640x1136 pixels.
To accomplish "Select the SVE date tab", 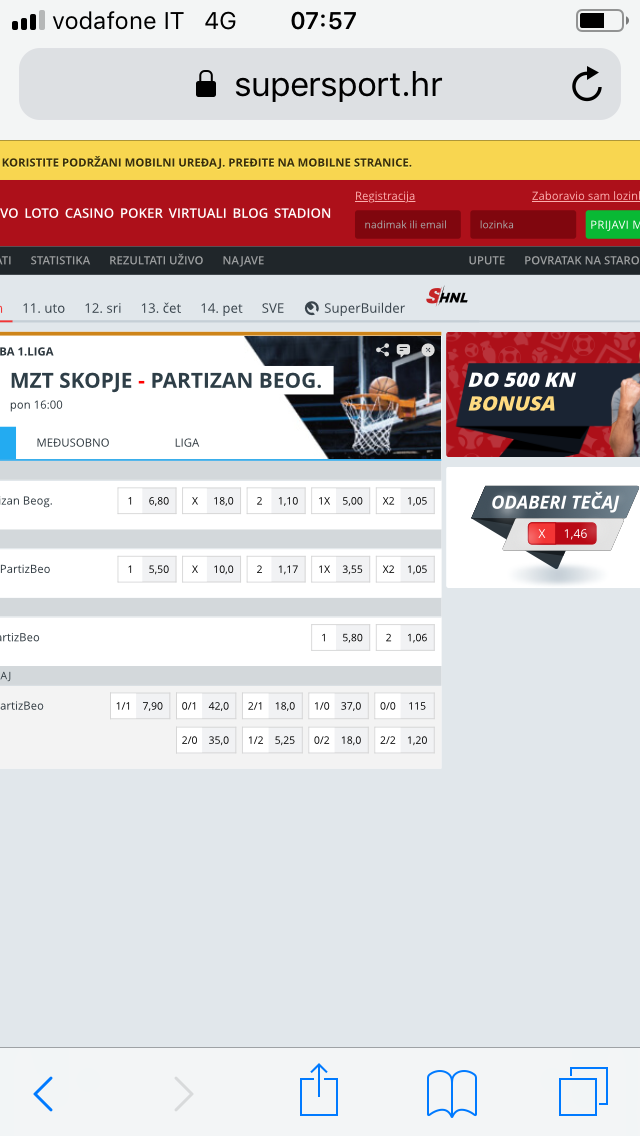I will (273, 308).
